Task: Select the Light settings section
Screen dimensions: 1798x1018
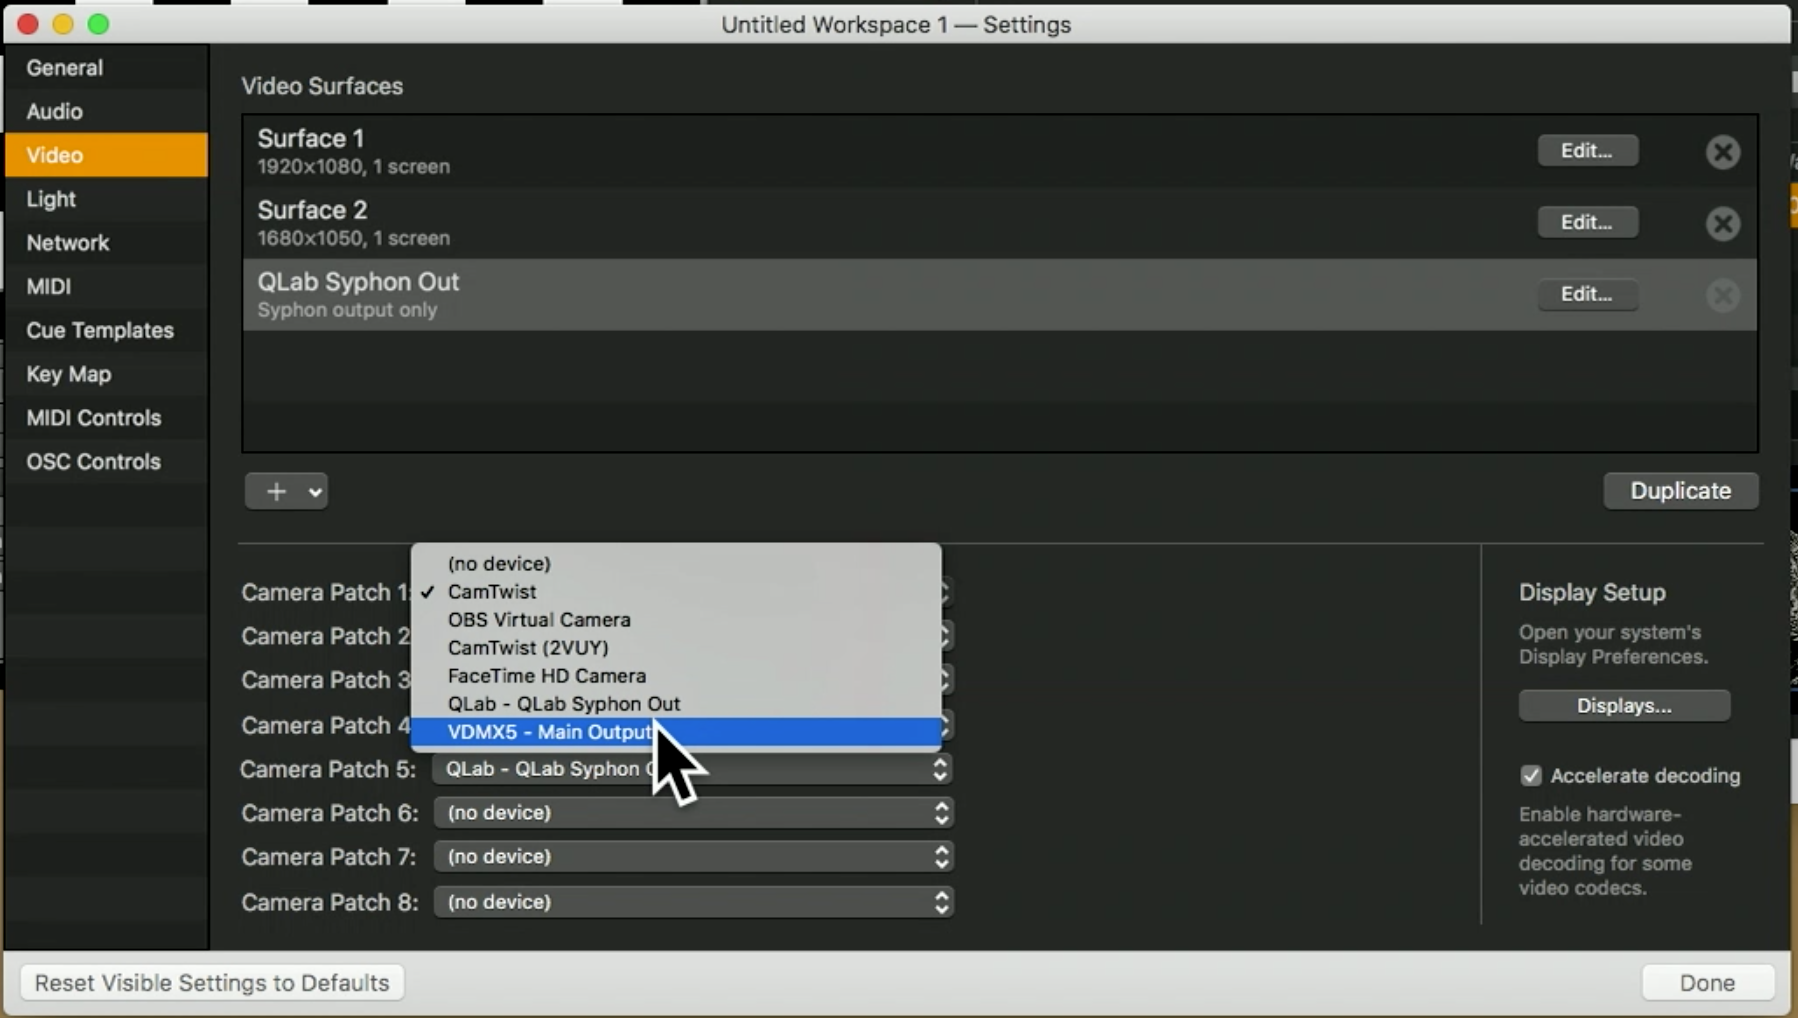Action: click(51, 199)
